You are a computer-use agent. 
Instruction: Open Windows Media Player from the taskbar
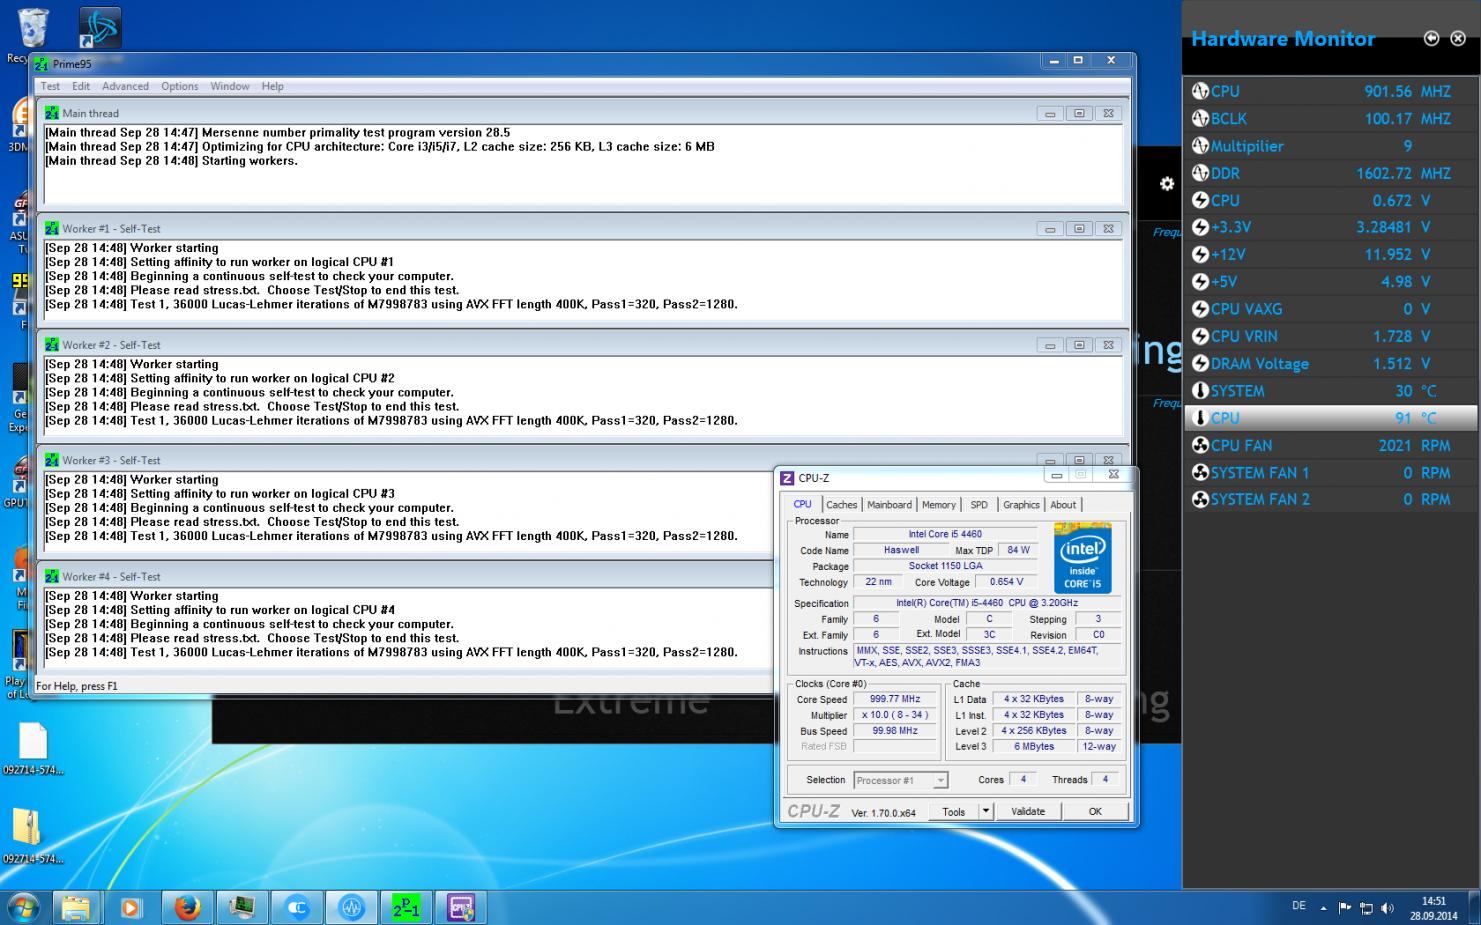pos(130,908)
